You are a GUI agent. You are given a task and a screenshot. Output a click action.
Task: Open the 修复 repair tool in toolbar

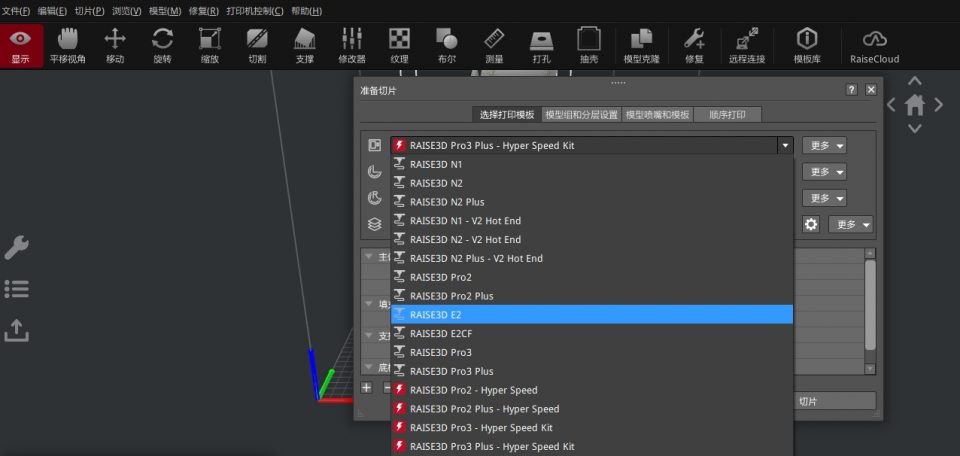coord(694,46)
